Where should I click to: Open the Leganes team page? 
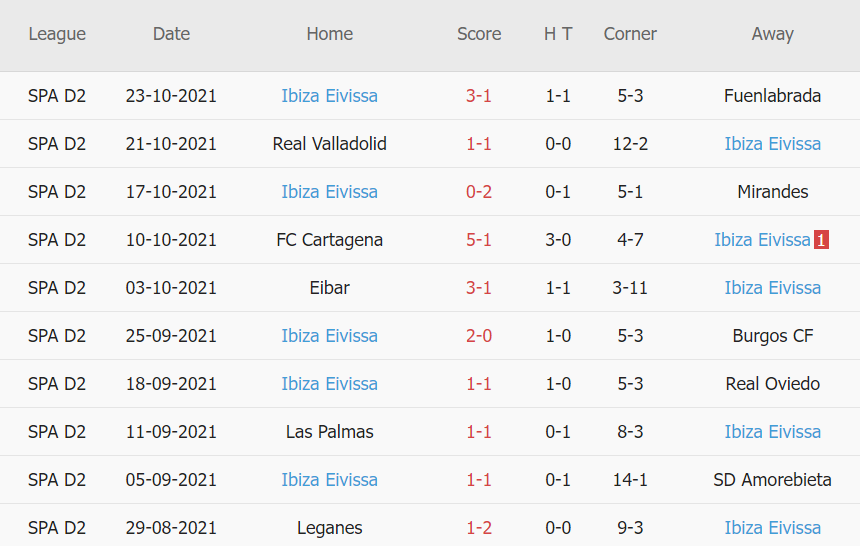tap(329, 528)
